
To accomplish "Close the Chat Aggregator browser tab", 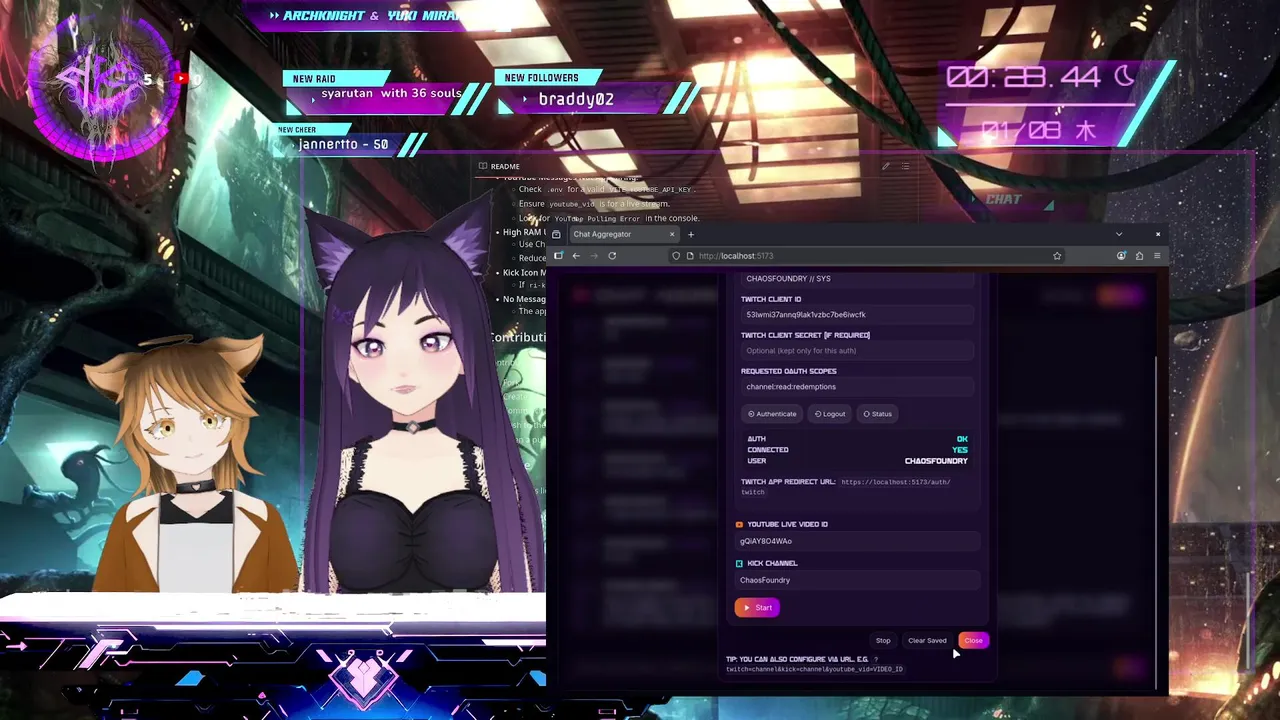I will [x=672, y=234].
